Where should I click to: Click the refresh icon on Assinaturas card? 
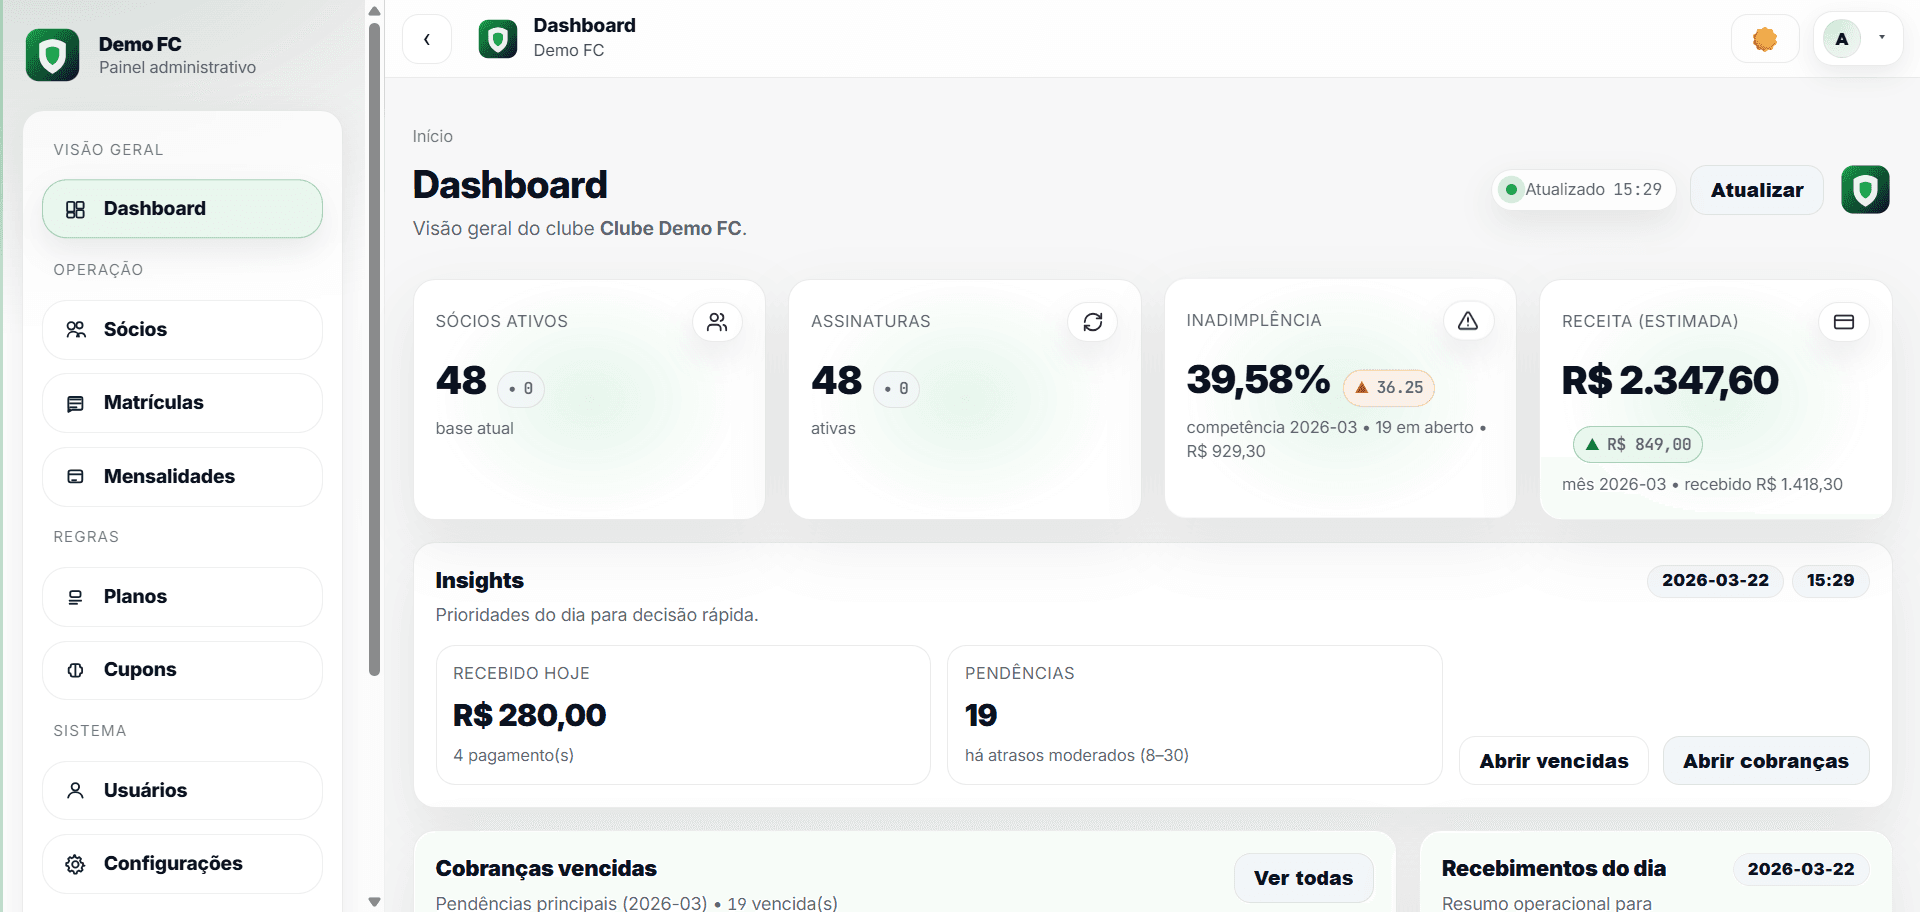(x=1093, y=322)
